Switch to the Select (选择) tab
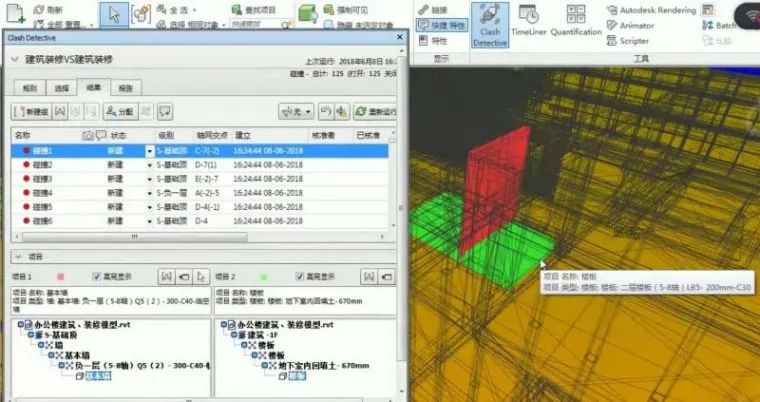 click(62, 88)
